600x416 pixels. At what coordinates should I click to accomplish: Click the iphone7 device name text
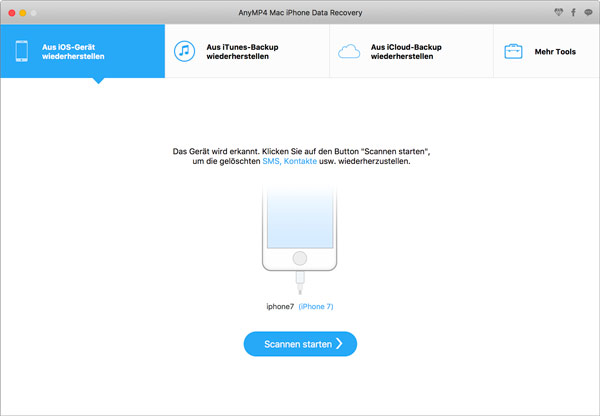[x=280, y=306]
